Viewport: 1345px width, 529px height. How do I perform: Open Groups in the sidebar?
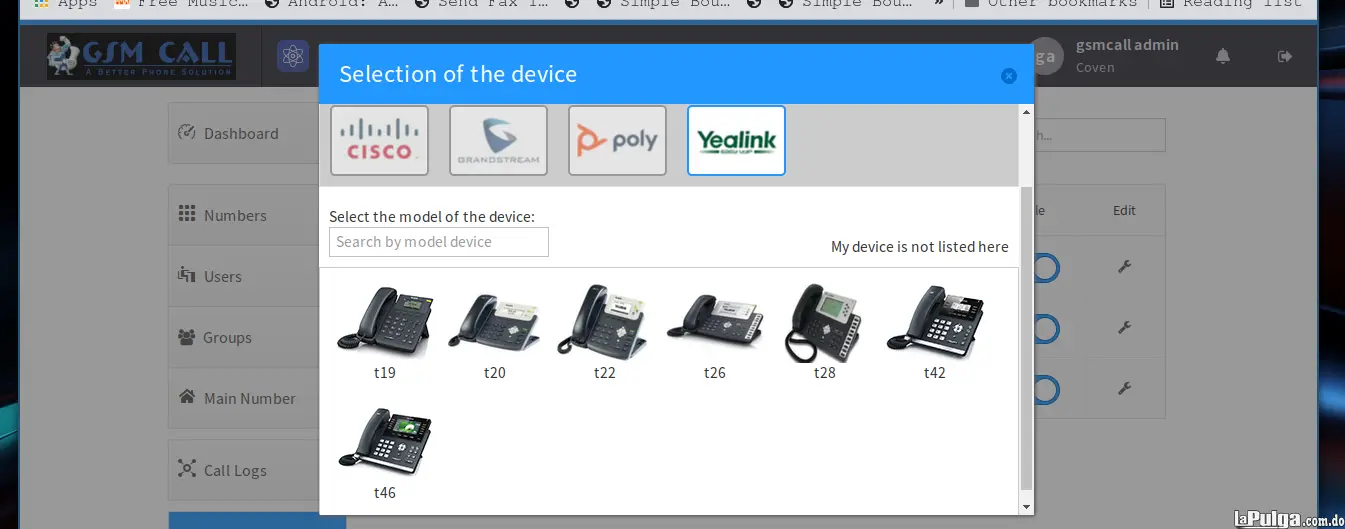[x=243, y=337]
